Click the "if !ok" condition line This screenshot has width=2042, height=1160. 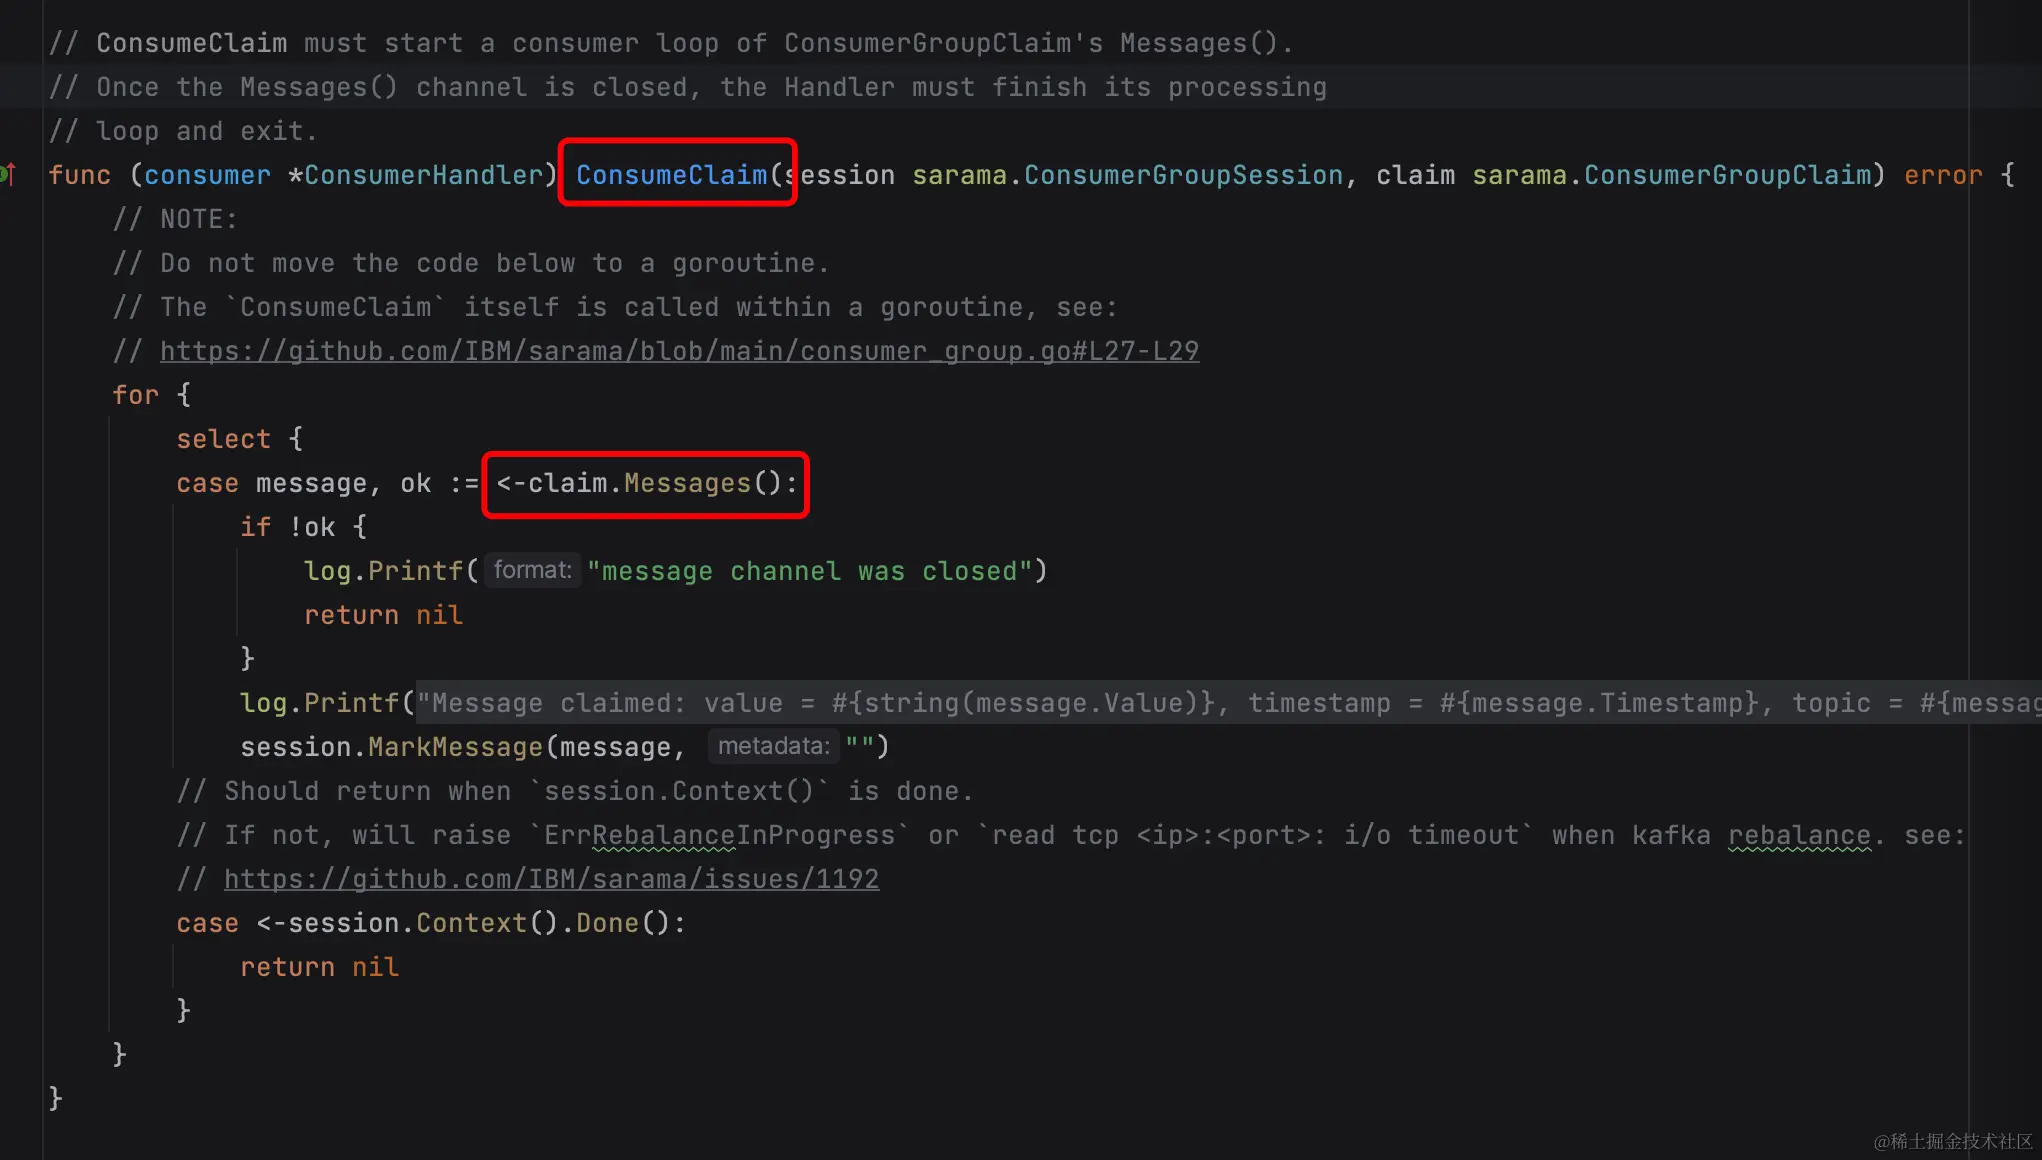pyautogui.click(x=303, y=527)
